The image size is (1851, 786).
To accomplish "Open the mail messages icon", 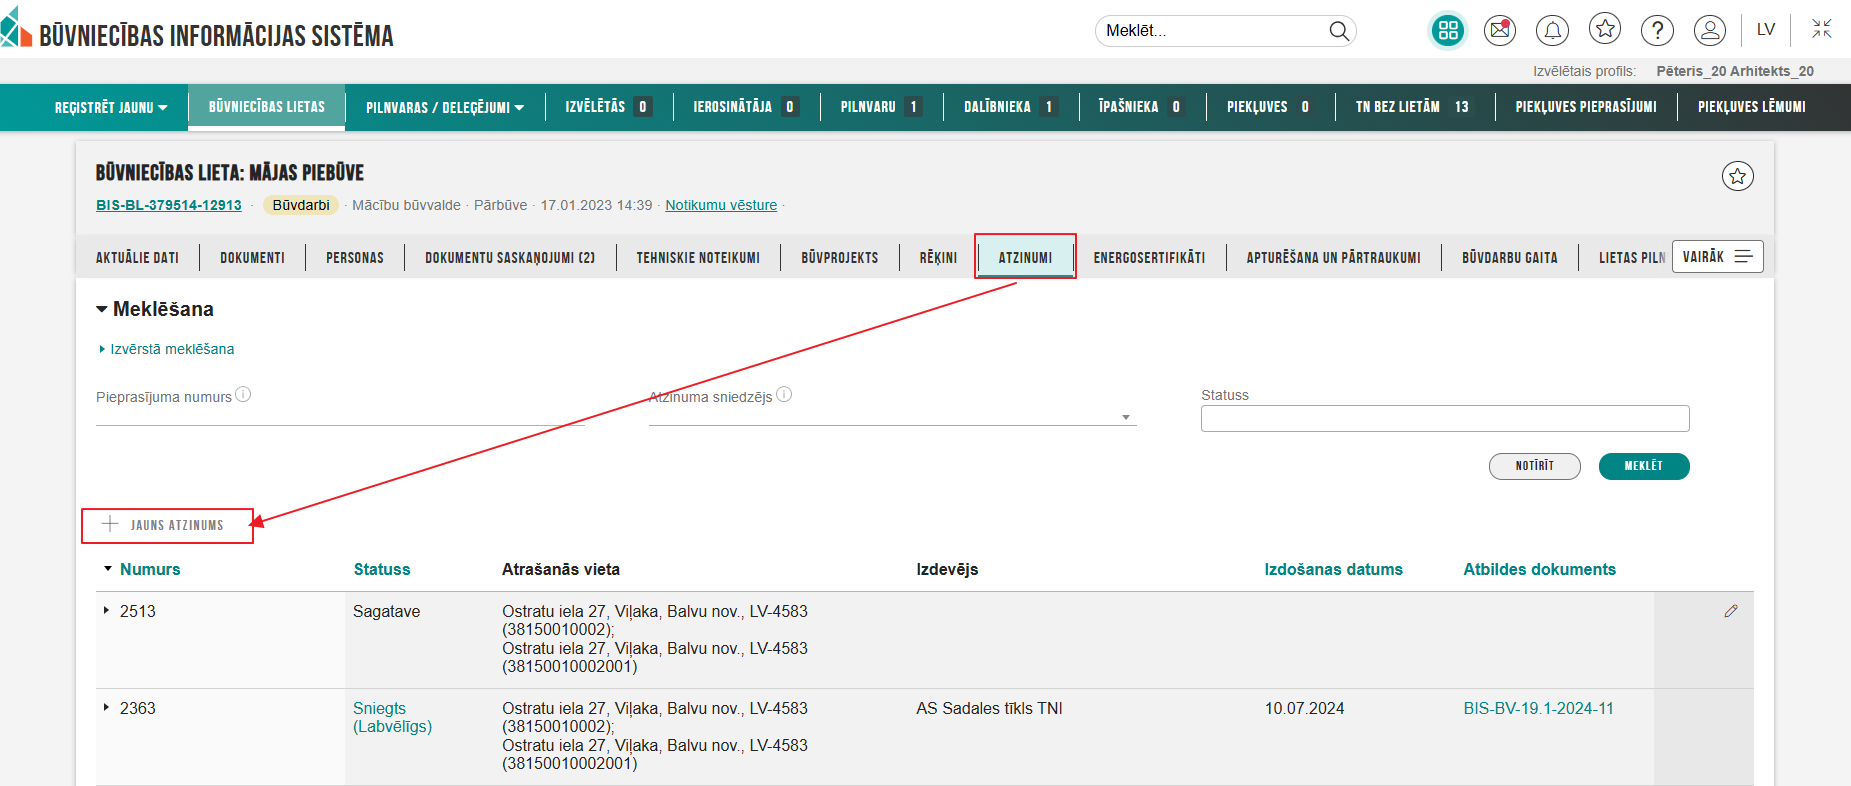I will tap(1499, 30).
